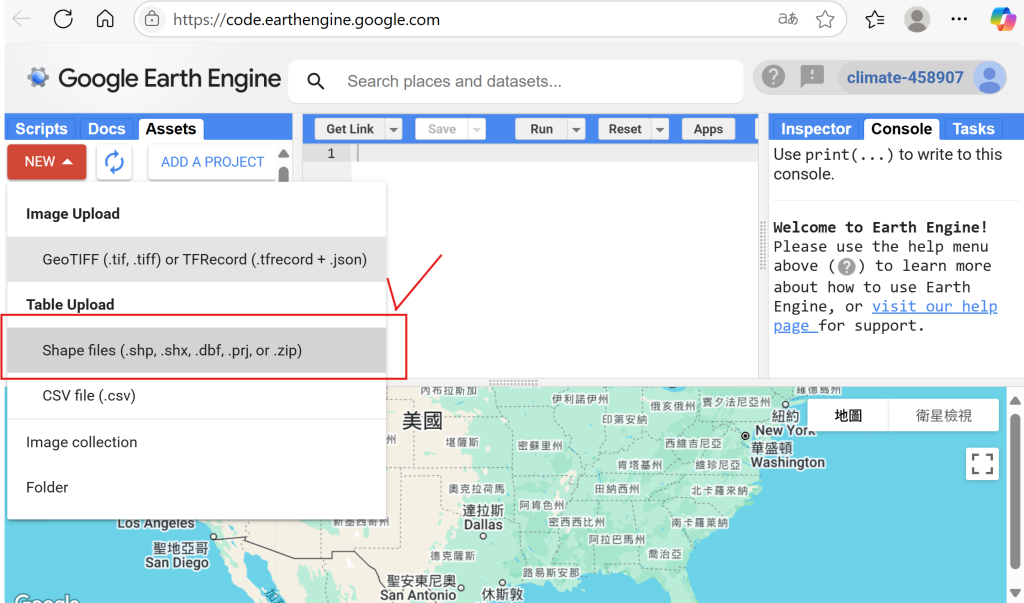The image size is (1024, 603).
Task: Click the San Diego label on the map
Action: pos(177,563)
